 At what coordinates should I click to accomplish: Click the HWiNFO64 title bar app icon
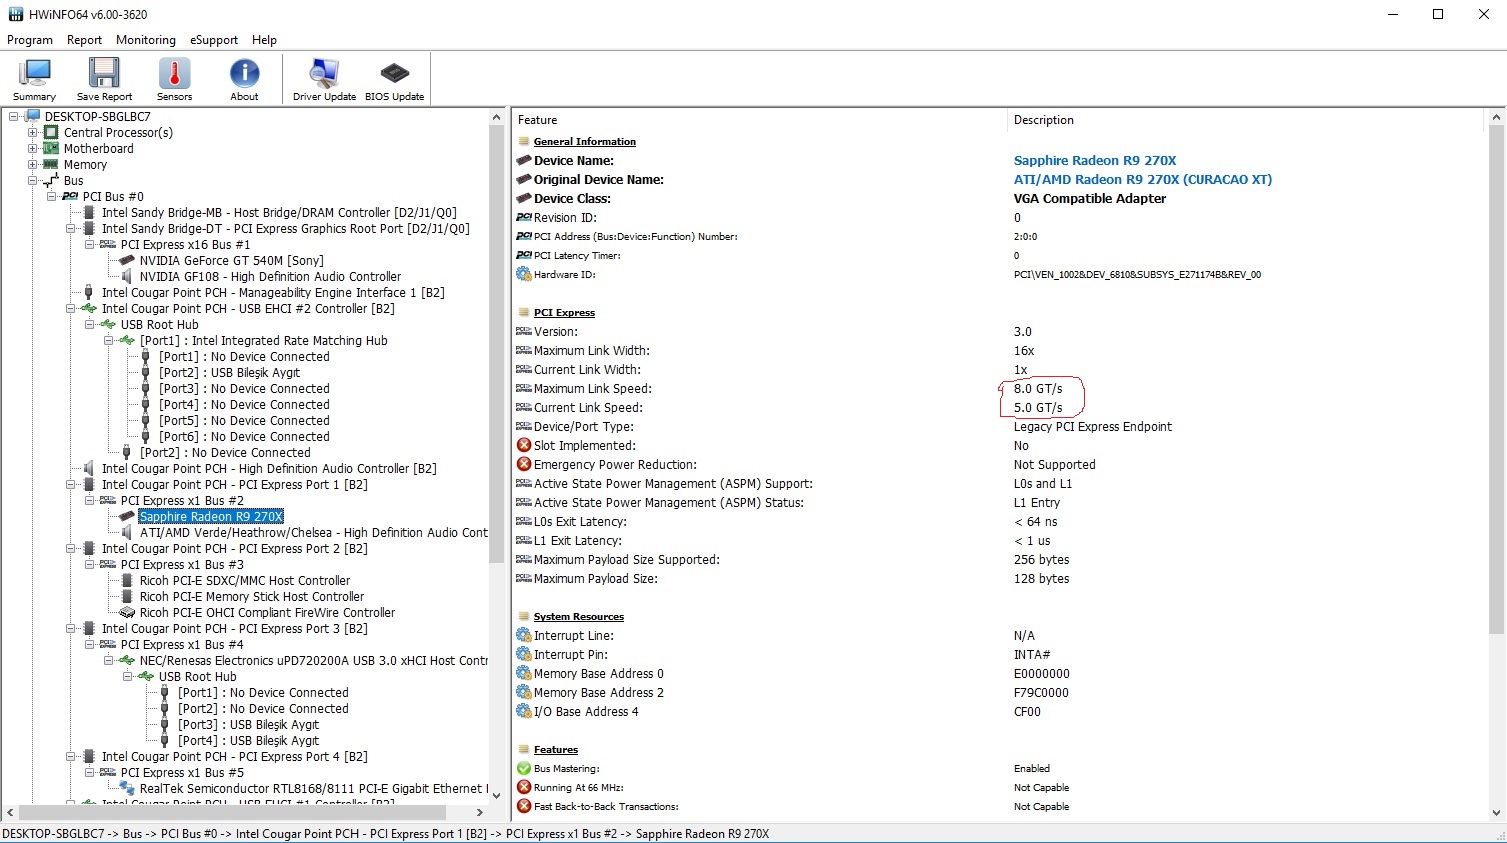(x=15, y=14)
